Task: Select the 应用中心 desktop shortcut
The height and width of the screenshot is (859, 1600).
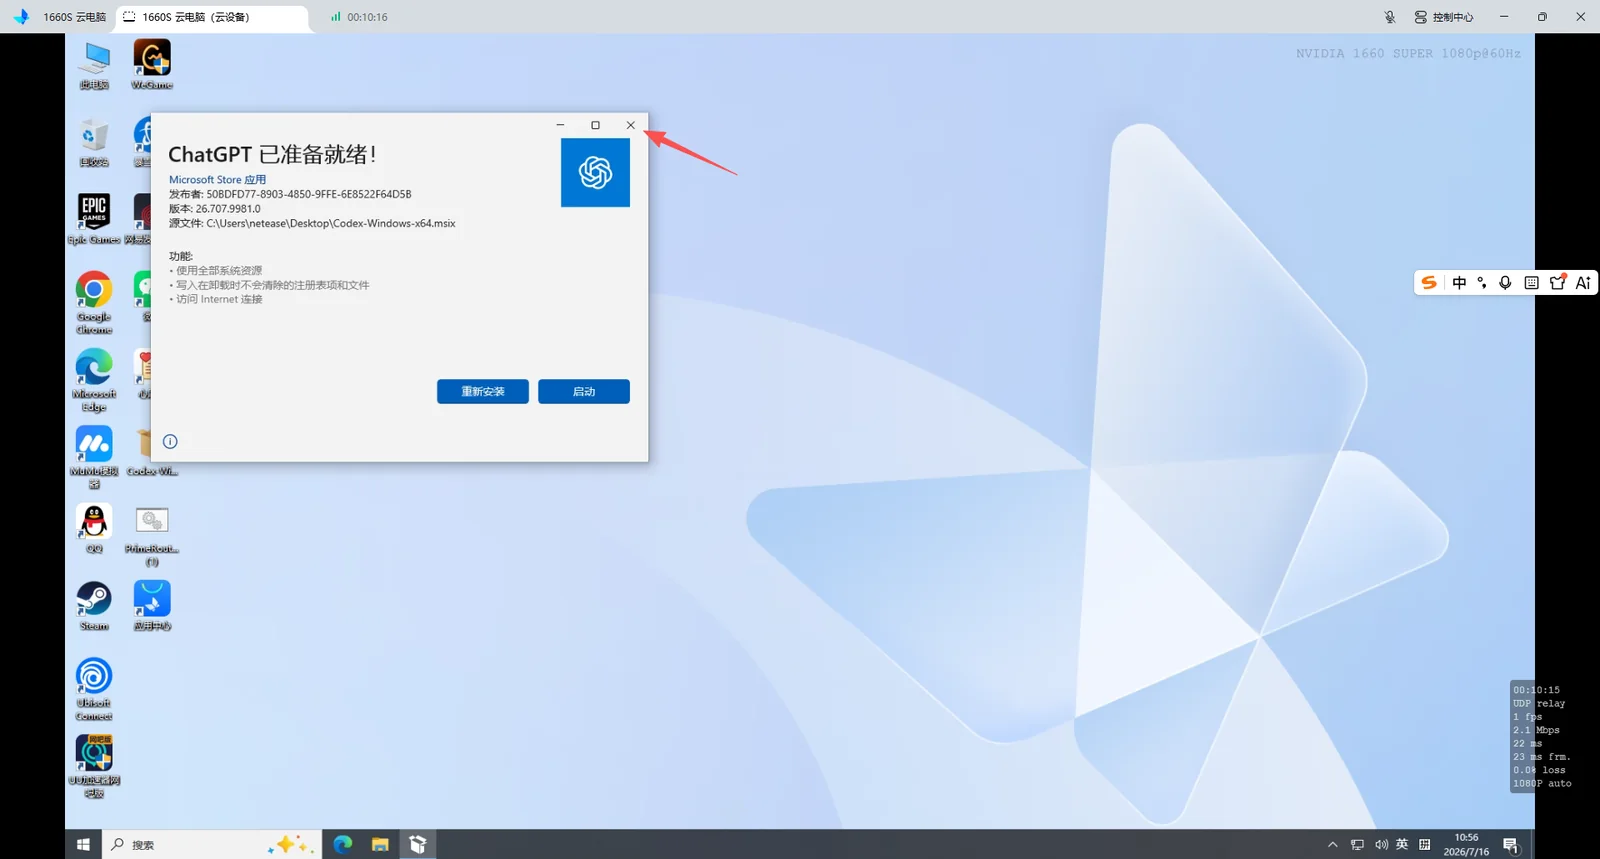Action: [152, 606]
